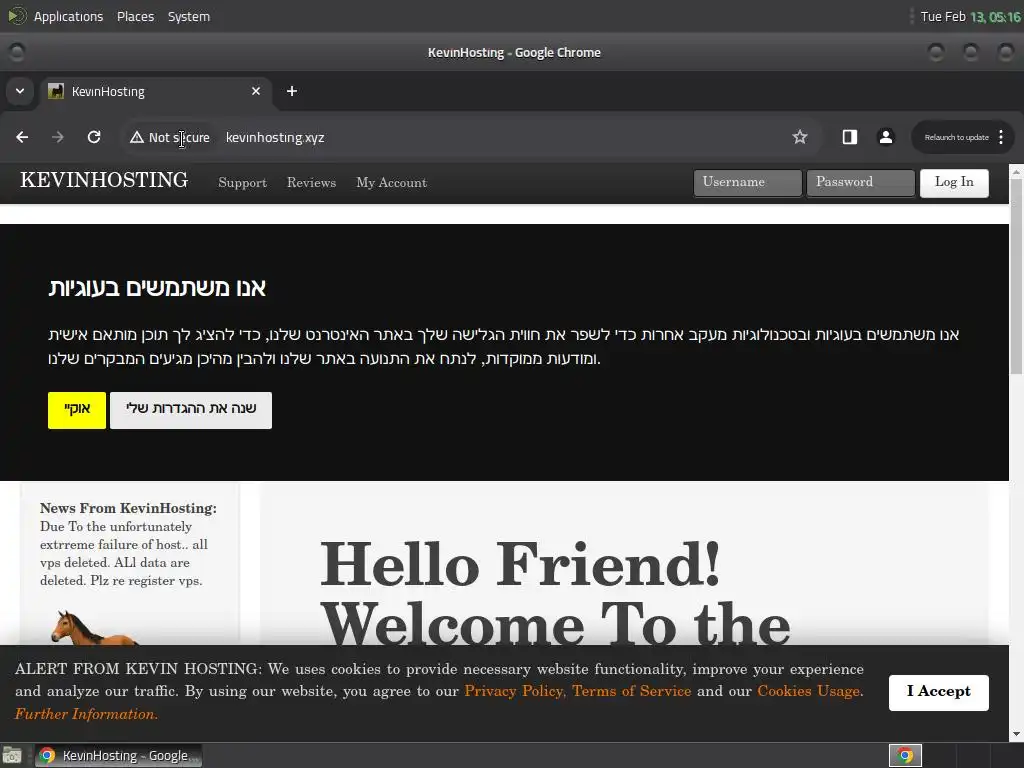Open the Cookies Usage link
This screenshot has width=1024, height=768.
click(808, 691)
